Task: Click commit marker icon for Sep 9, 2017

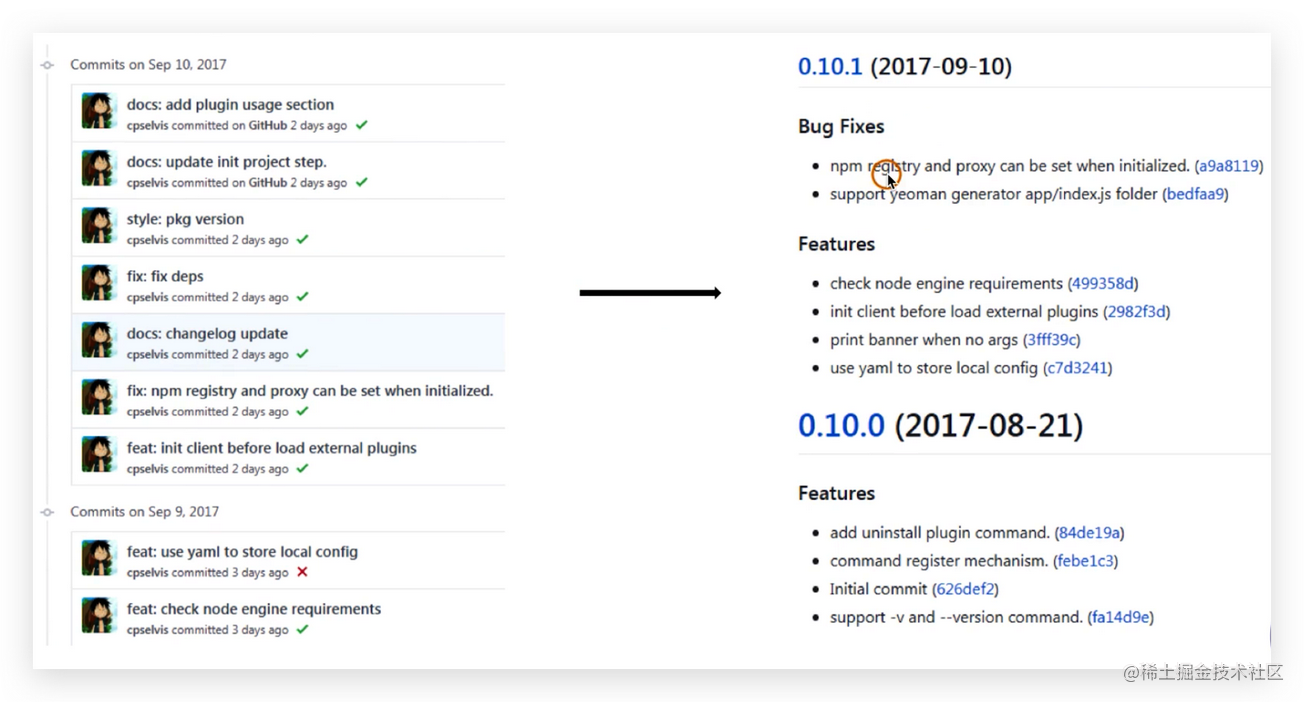Action: [x=47, y=512]
